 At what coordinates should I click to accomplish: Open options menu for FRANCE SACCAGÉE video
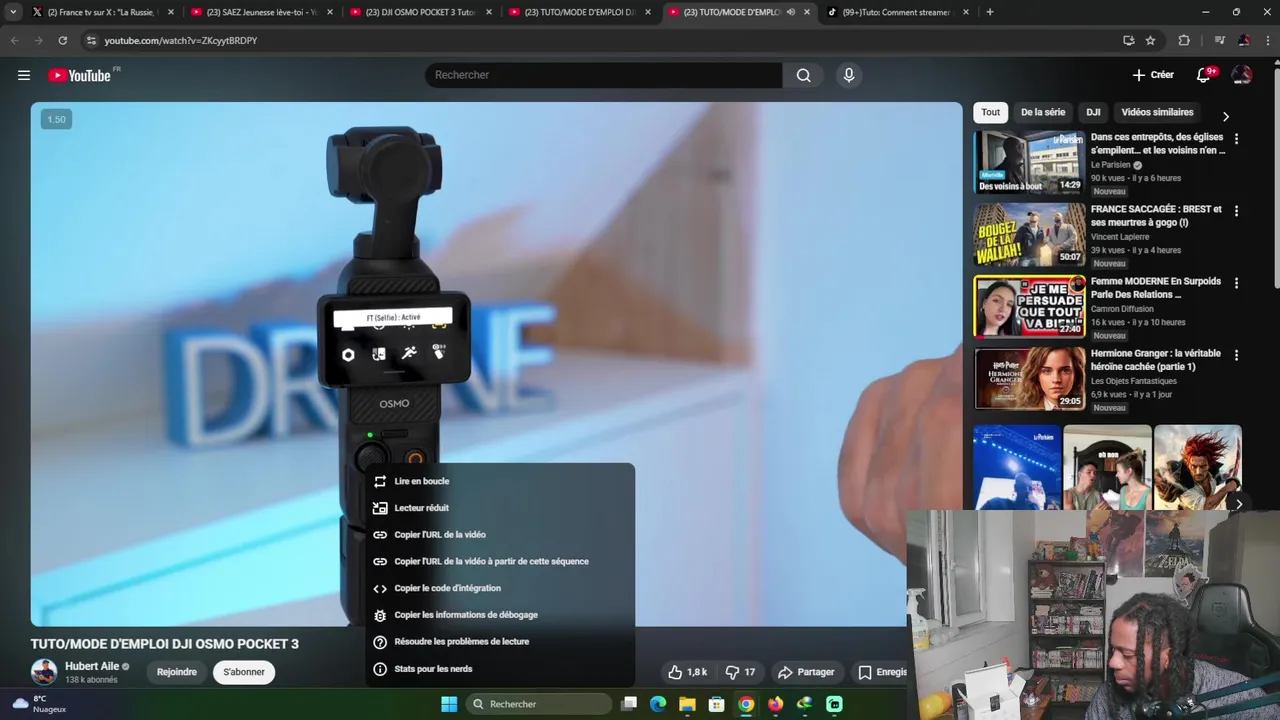(x=1236, y=211)
